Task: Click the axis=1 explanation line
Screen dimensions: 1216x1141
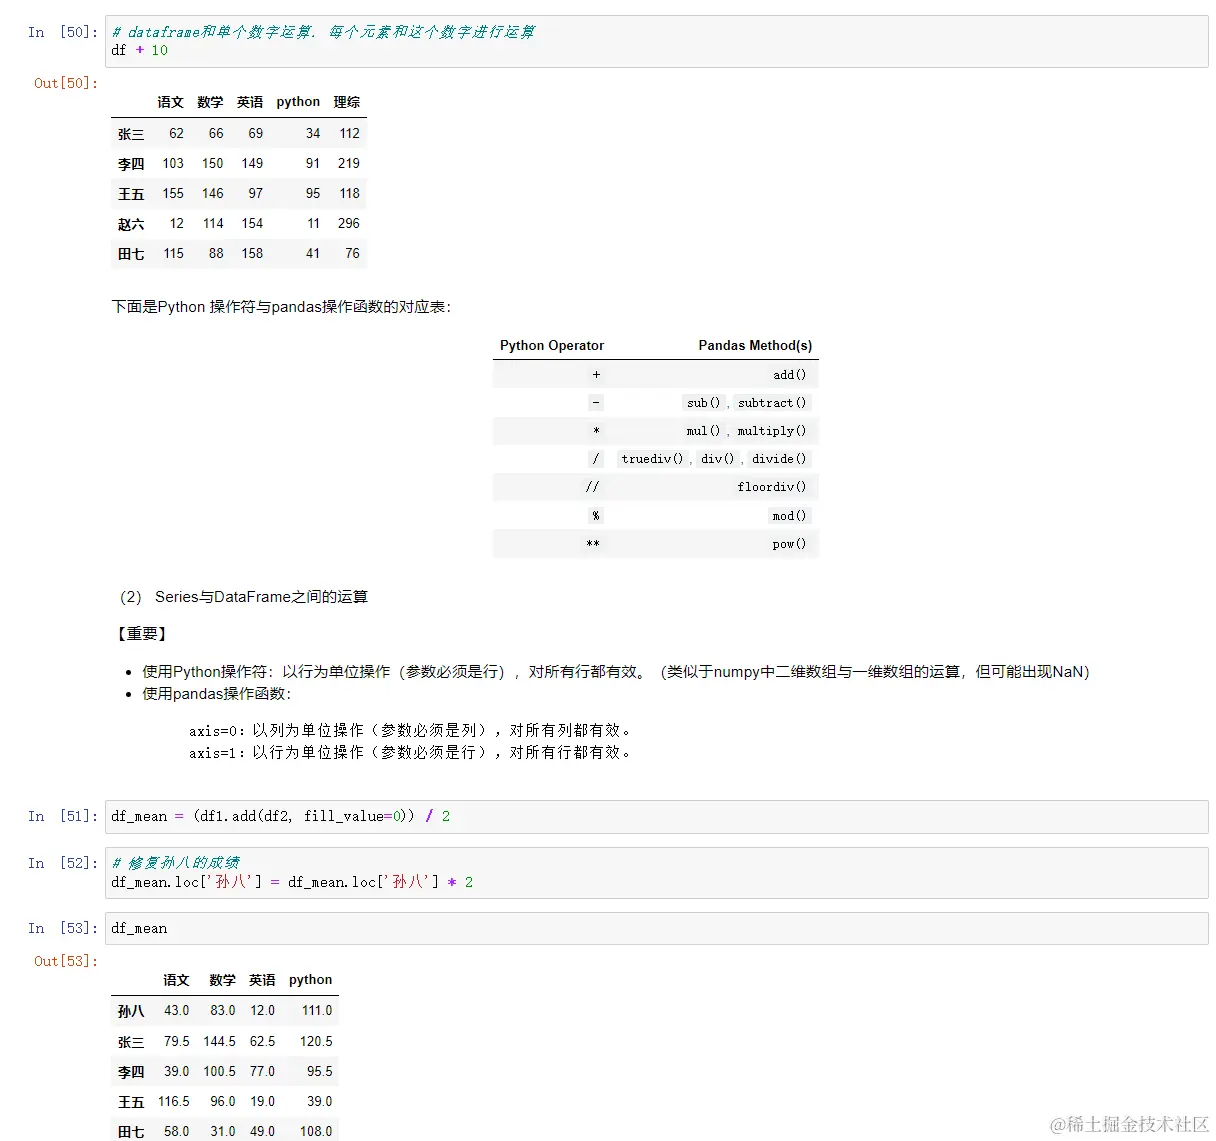Action: click(411, 753)
